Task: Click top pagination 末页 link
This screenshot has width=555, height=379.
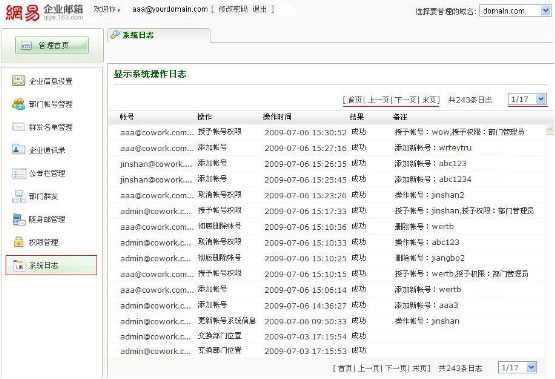Action: point(429,100)
